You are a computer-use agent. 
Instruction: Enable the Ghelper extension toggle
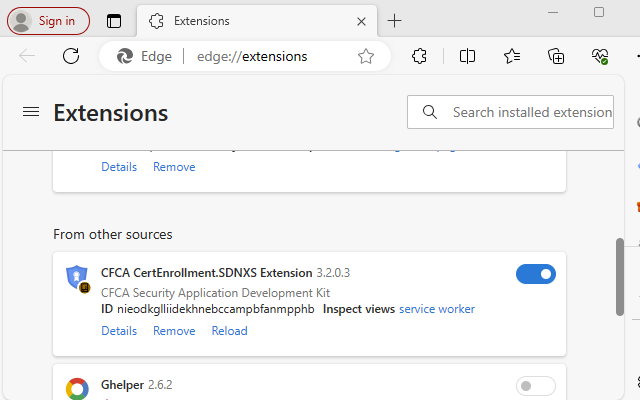536,386
